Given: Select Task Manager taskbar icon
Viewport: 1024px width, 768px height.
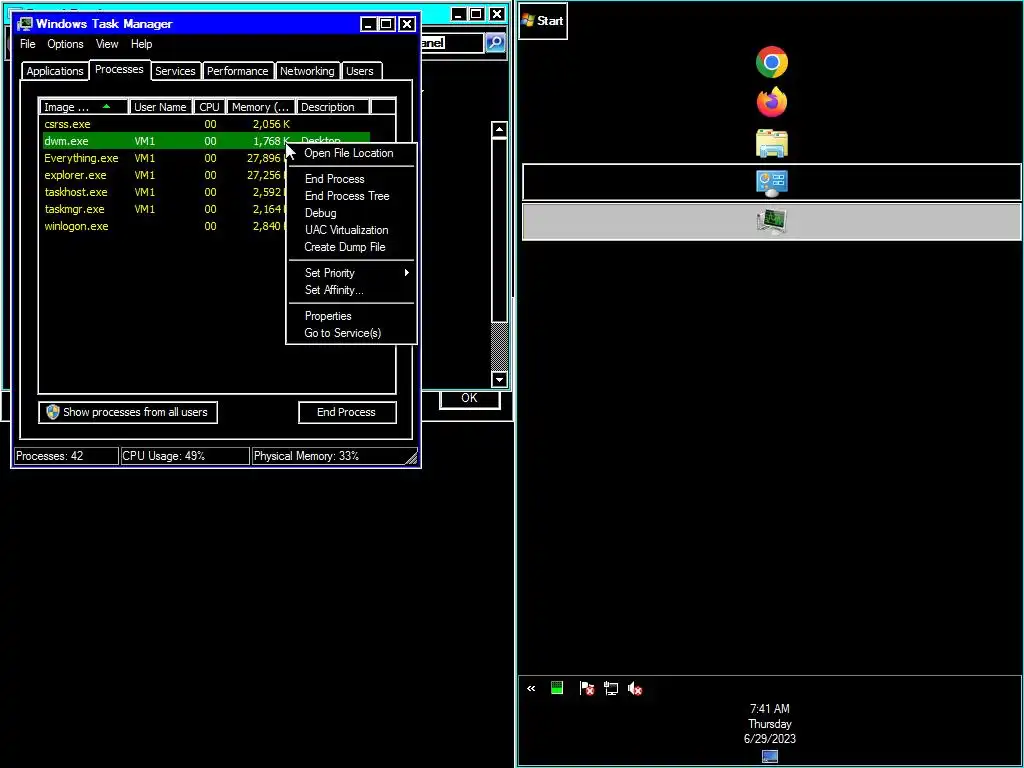Looking at the screenshot, I should pos(771,222).
